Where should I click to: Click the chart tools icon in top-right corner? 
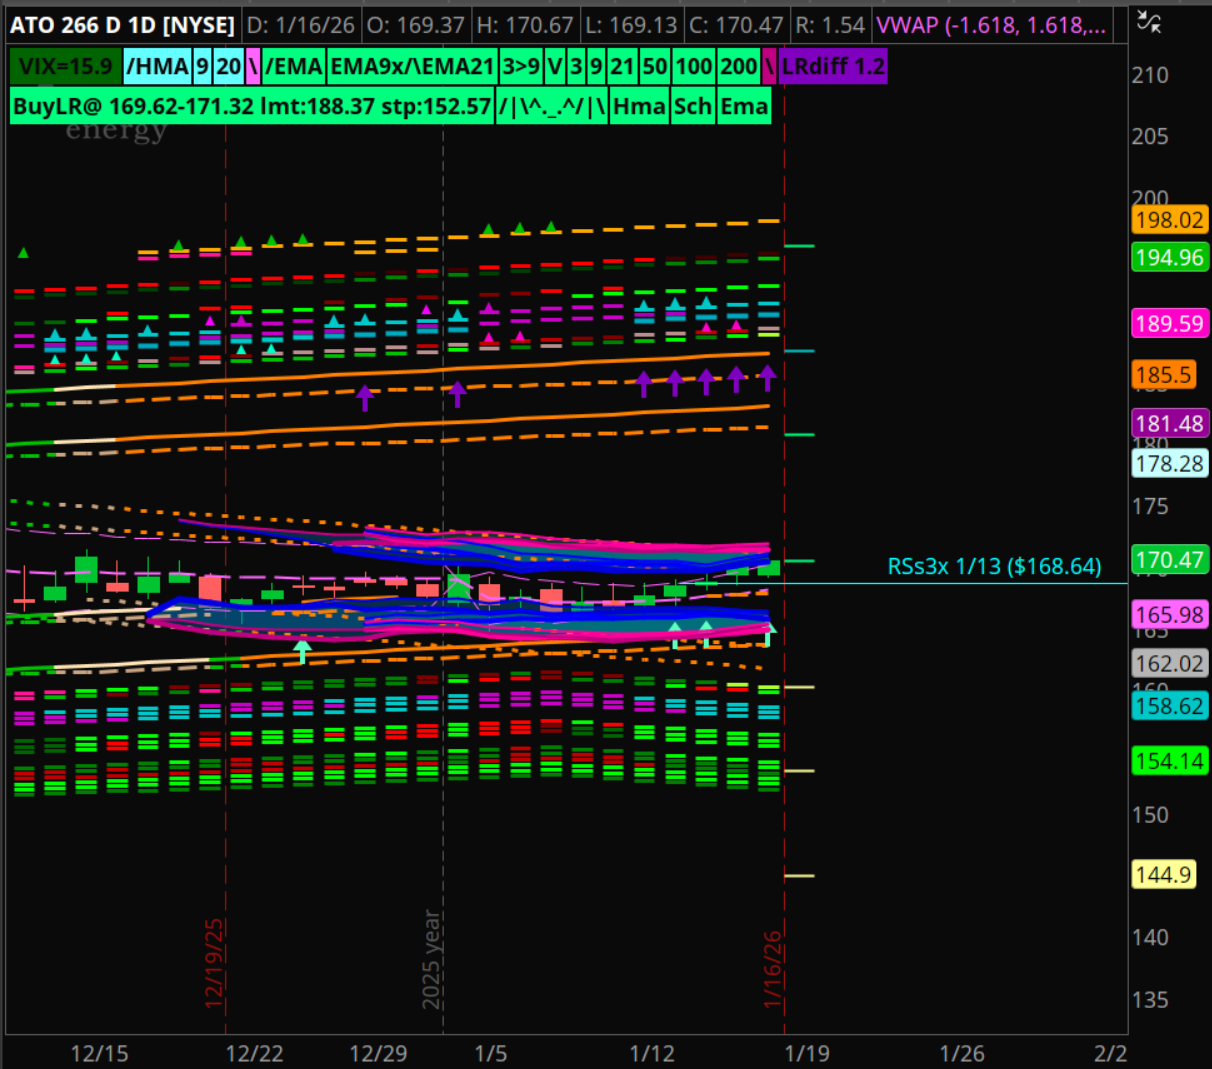coord(1150,23)
